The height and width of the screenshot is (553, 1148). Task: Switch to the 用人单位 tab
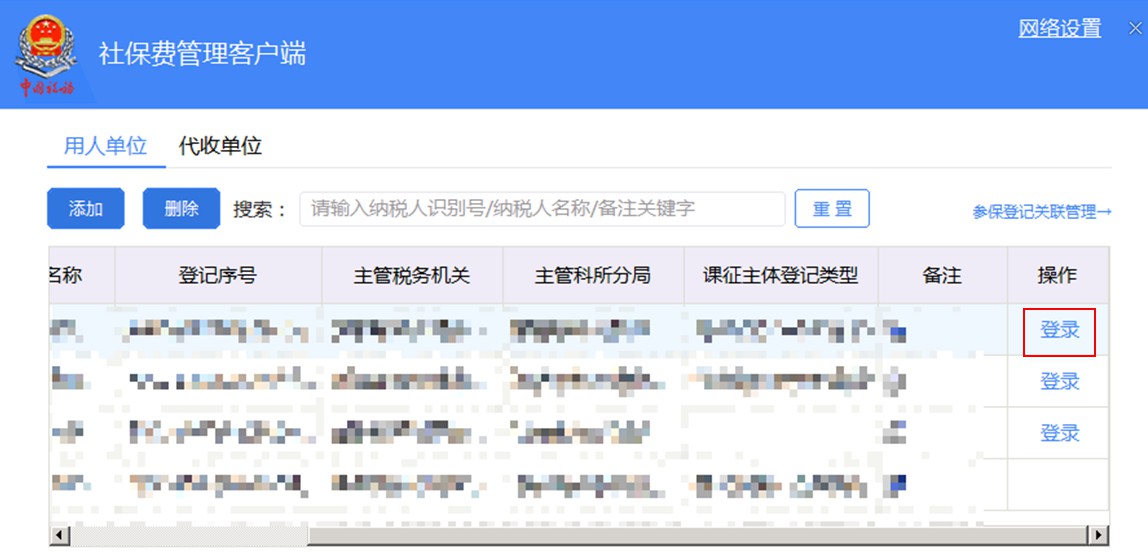[x=105, y=146]
